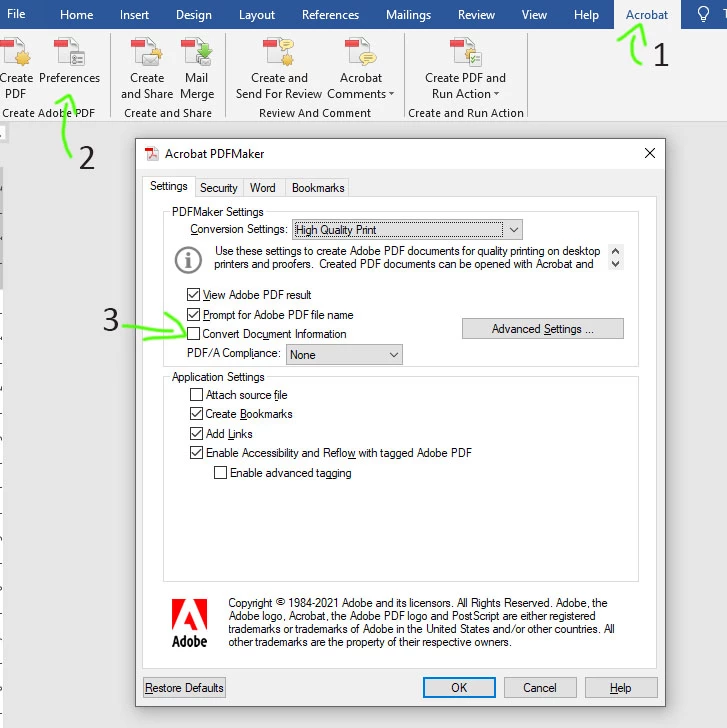Uncheck Prompt for Adobe PDF file name

pos(194,314)
